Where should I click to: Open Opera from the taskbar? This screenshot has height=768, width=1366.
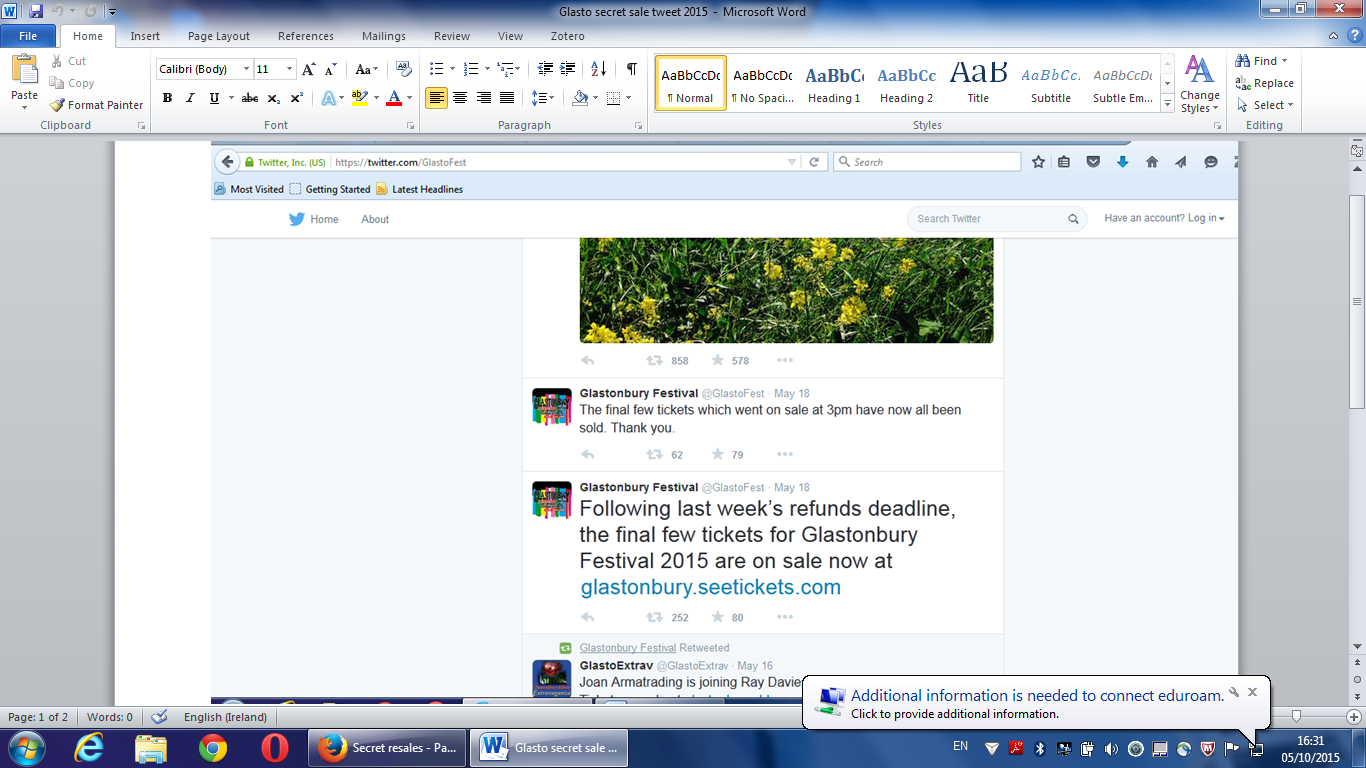(x=275, y=747)
